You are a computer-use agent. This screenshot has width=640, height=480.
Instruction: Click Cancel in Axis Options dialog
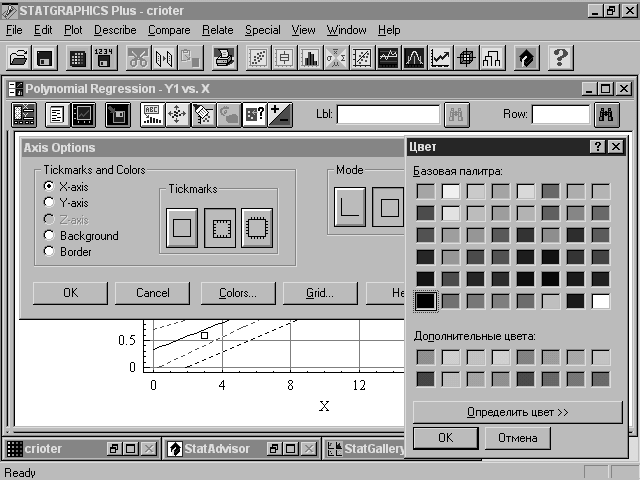[152, 293]
